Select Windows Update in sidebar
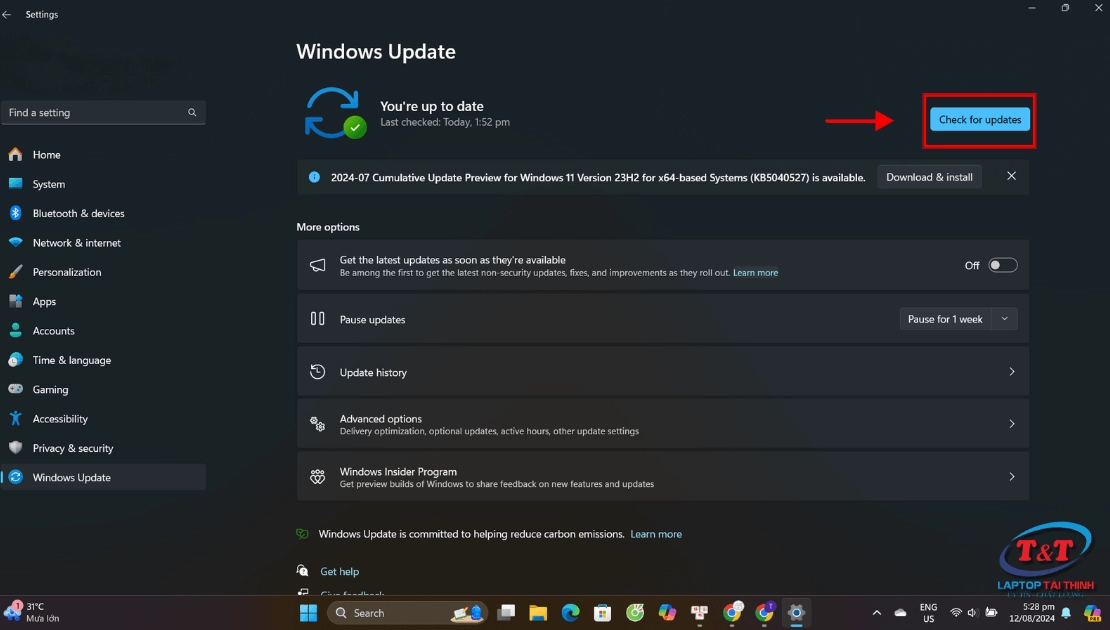This screenshot has height=630, width=1110. pyautogui.click(x=103, y=478)
